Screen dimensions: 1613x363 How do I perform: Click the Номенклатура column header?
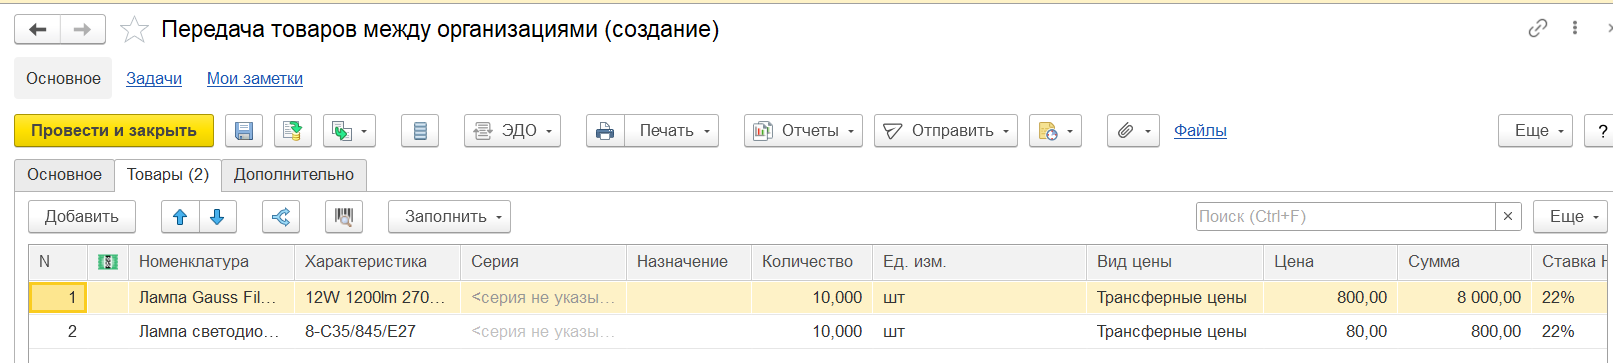click(x=211, y=262)
